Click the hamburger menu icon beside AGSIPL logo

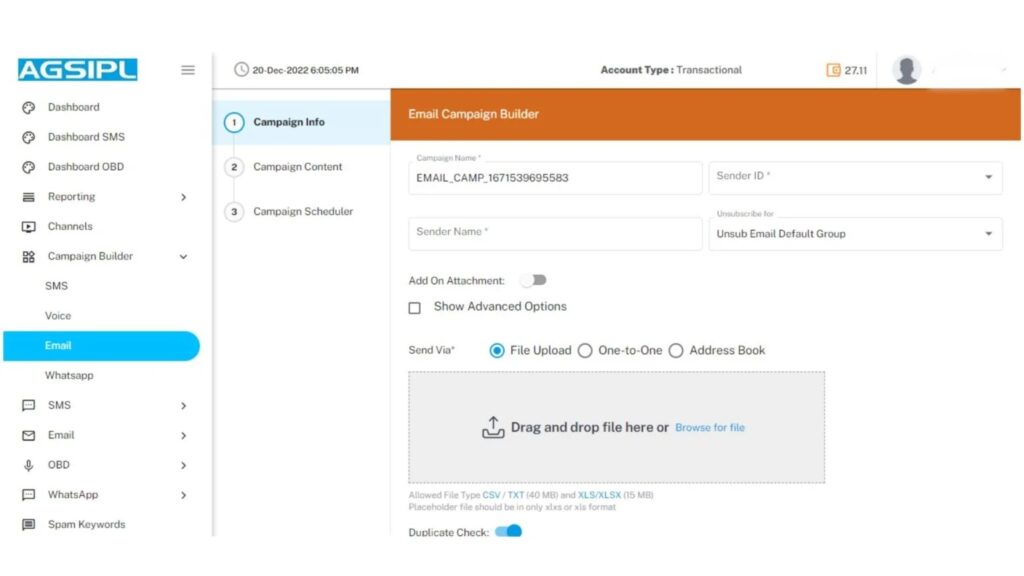187,70
